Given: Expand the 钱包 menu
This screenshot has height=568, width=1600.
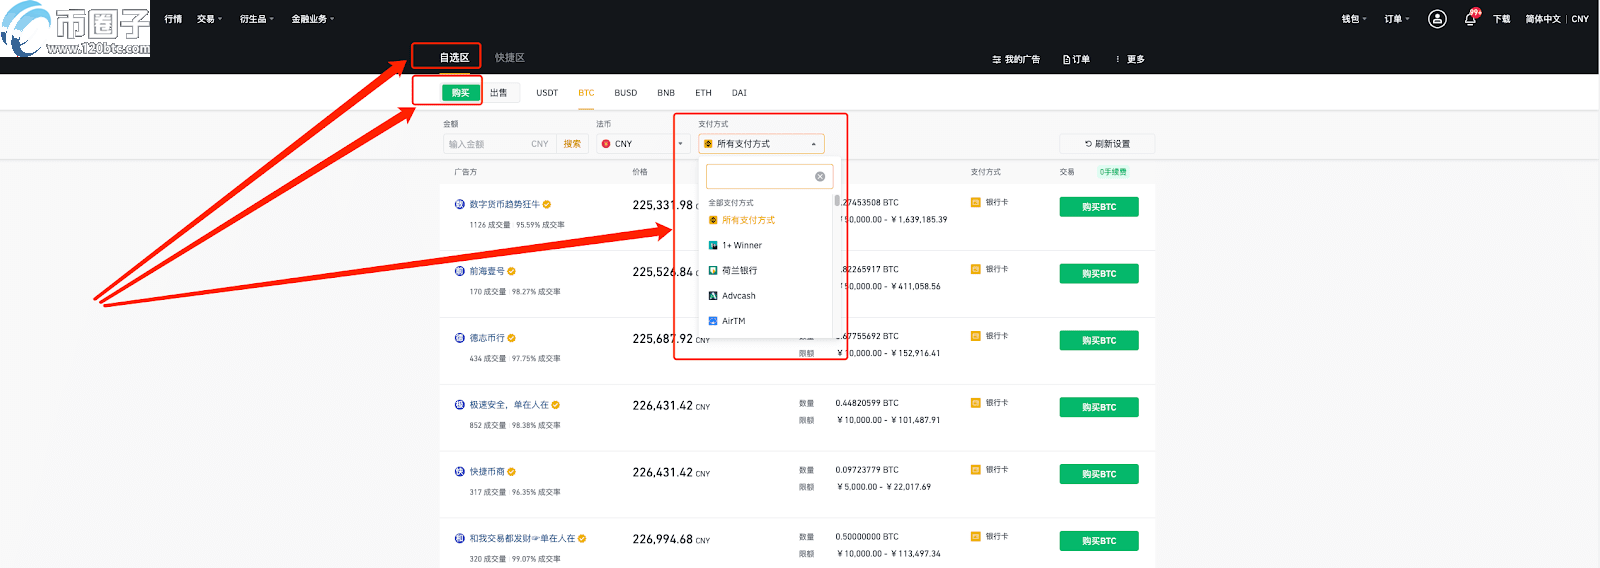Looking at the screenshot, I should (x=1354, y=19).
